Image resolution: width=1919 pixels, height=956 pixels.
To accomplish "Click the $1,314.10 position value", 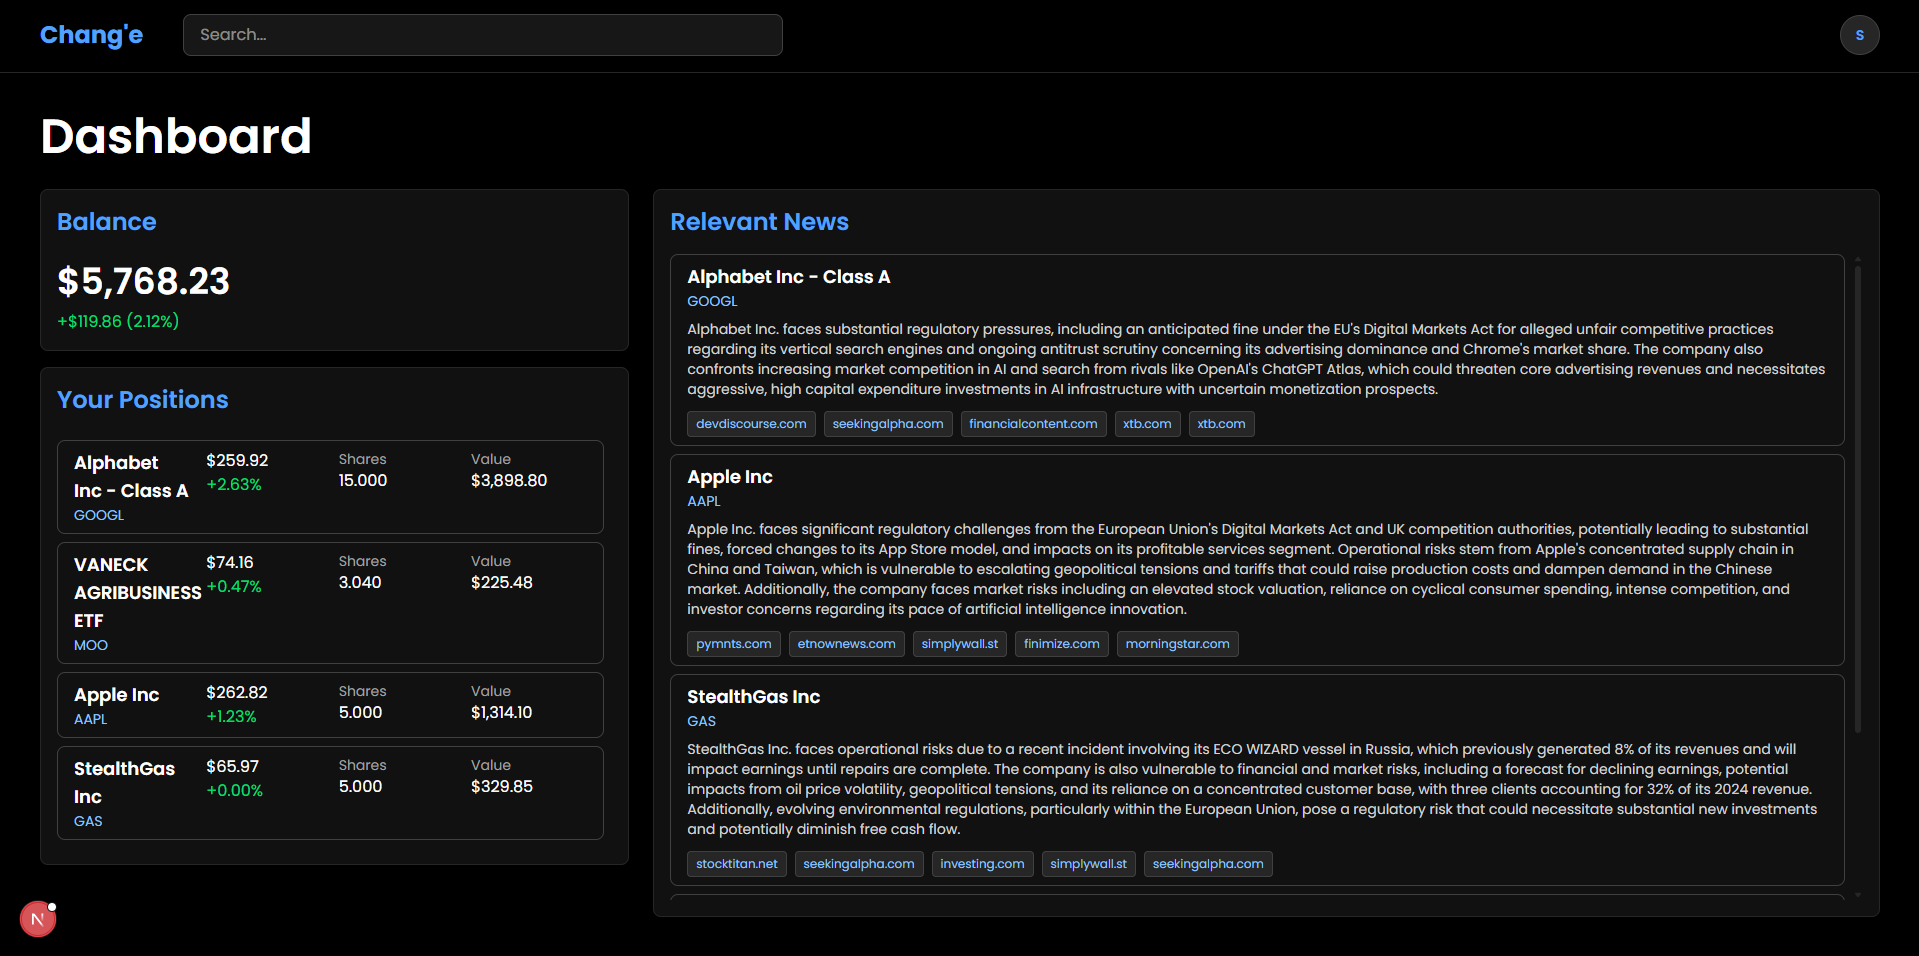I will coord(501,712).
